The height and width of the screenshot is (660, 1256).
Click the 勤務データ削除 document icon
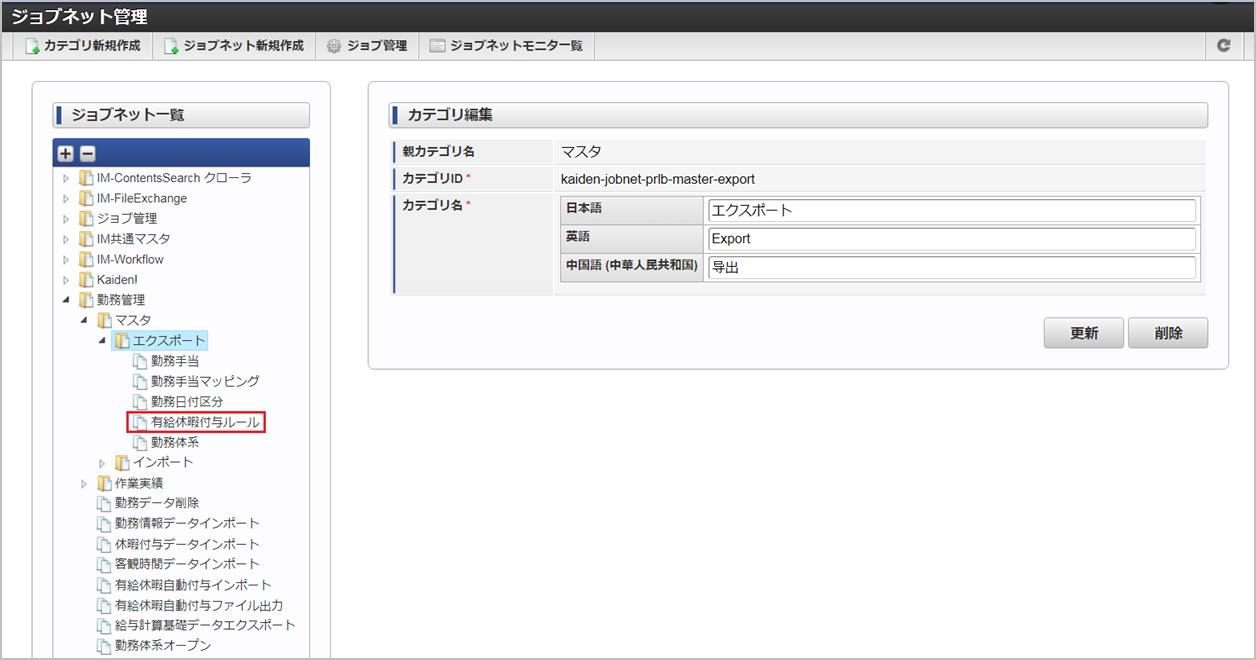point(104,503)
